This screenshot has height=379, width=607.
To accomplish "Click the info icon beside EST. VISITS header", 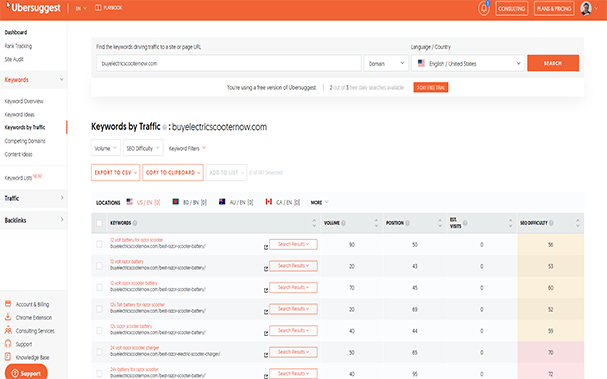I will (465, 223).
